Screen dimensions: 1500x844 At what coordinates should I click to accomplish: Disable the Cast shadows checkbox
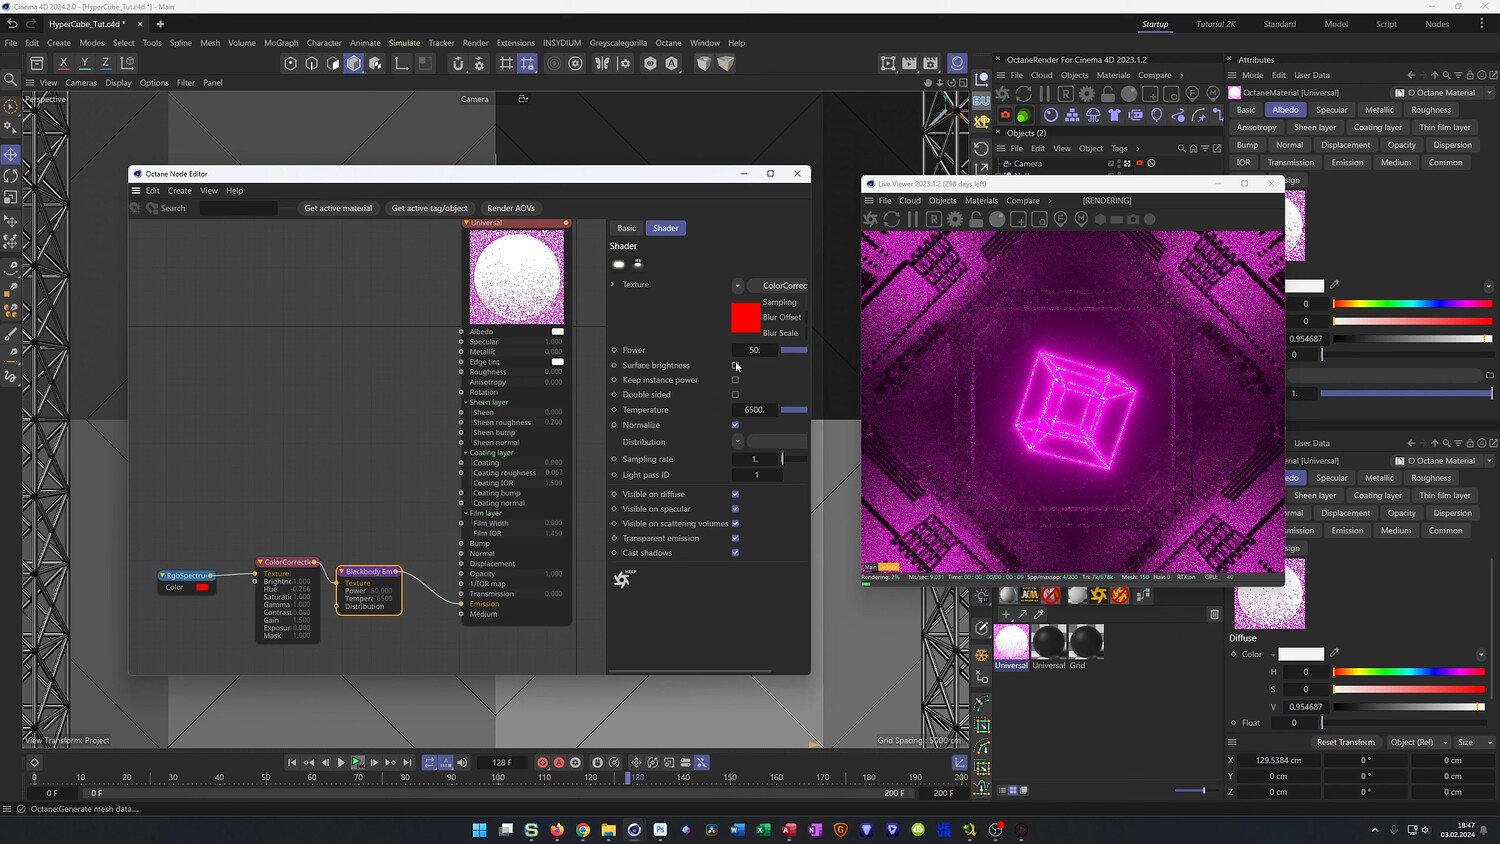735,553
